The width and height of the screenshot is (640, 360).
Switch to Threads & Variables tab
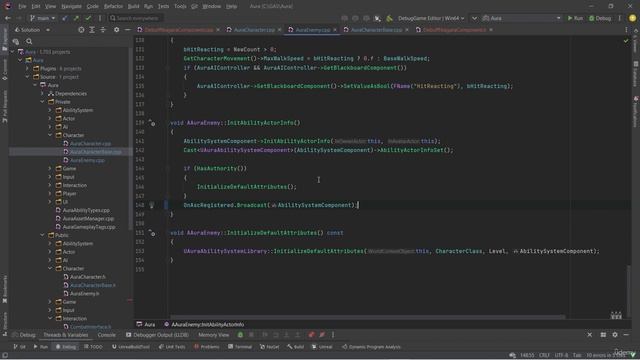pos(66,335)
